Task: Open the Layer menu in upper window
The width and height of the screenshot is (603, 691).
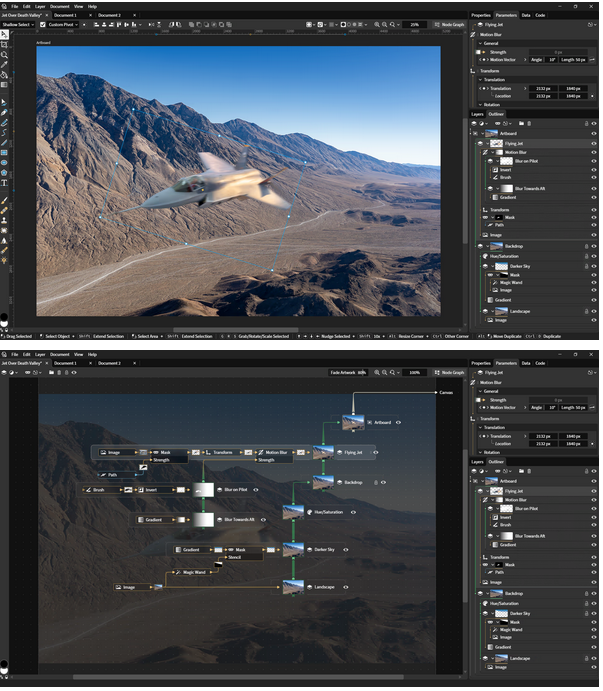Action: coord(39,6)
